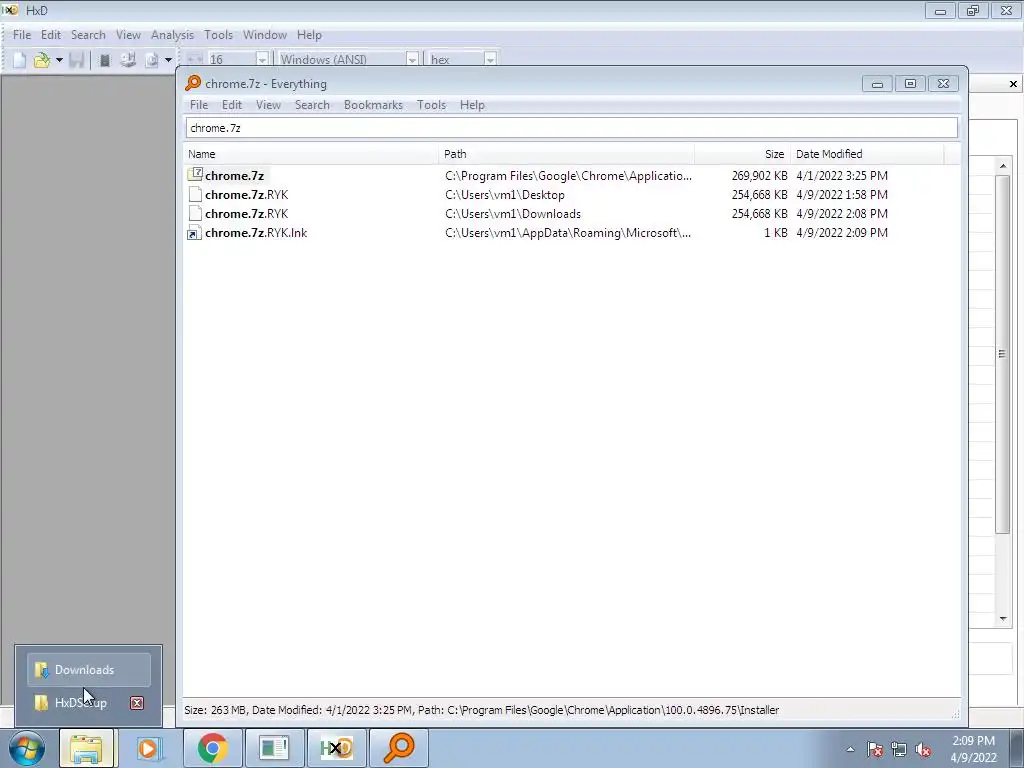Screen dimensions: 1024x768
Task: Click HxD taskbar icon
Action: pos(336,748)
